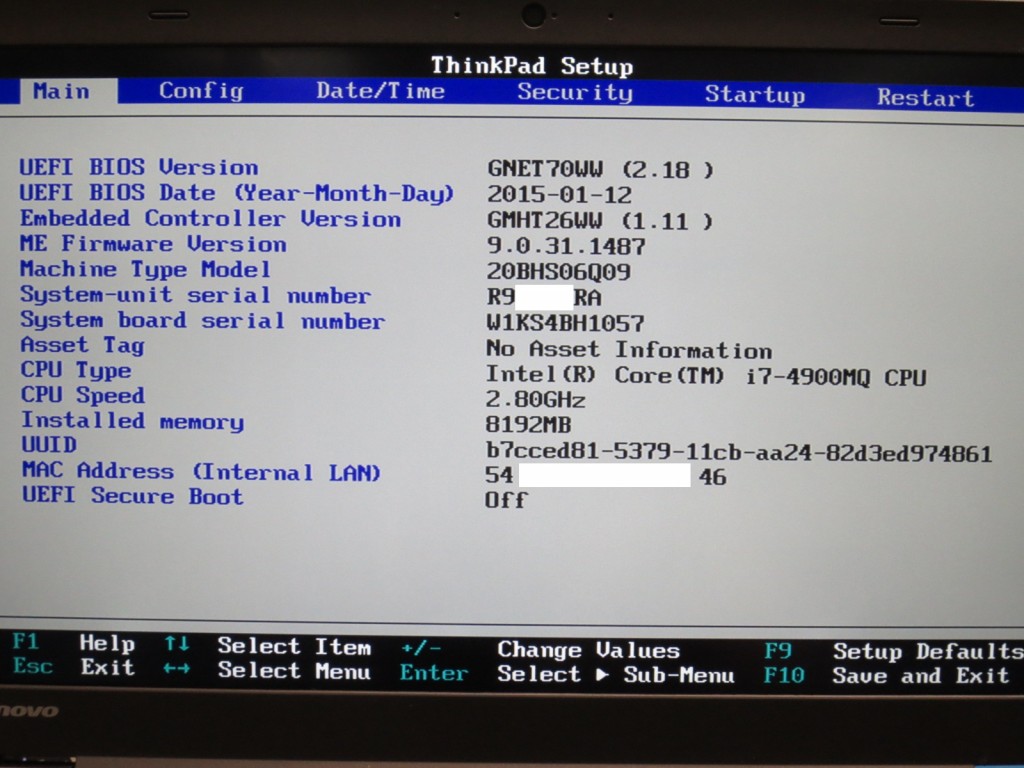
Task: Click the ME Firmware Version label
Action: pyautogui.click(x=153, y=244)
